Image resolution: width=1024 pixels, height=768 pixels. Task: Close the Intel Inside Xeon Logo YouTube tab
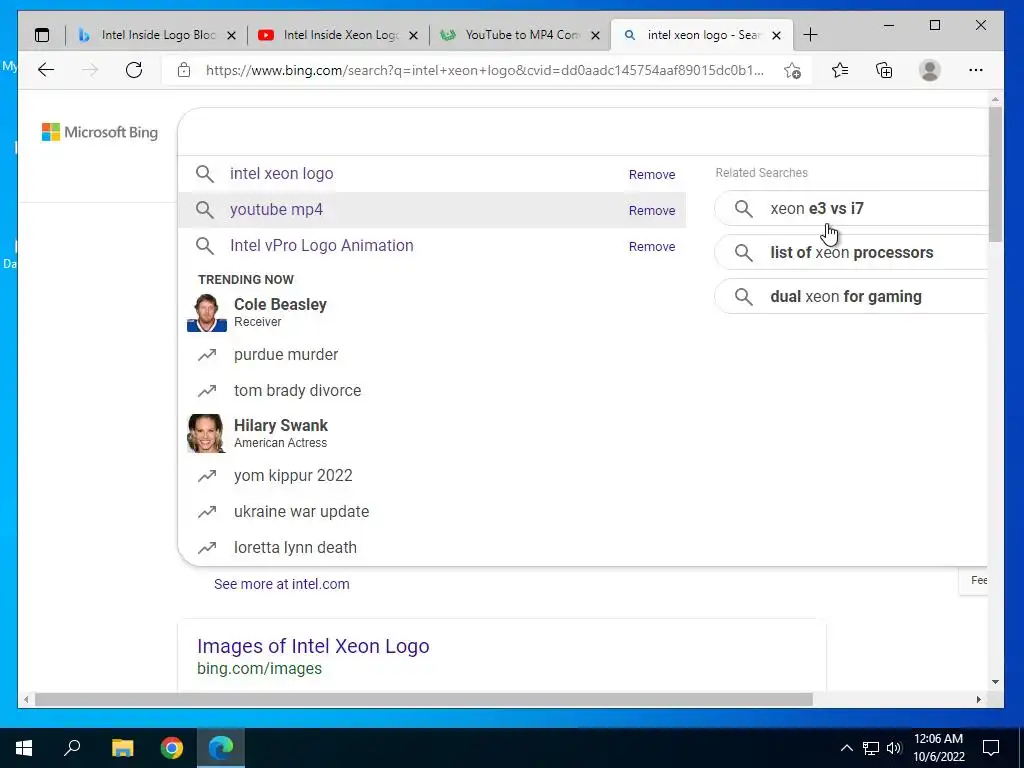pos(413,35)
